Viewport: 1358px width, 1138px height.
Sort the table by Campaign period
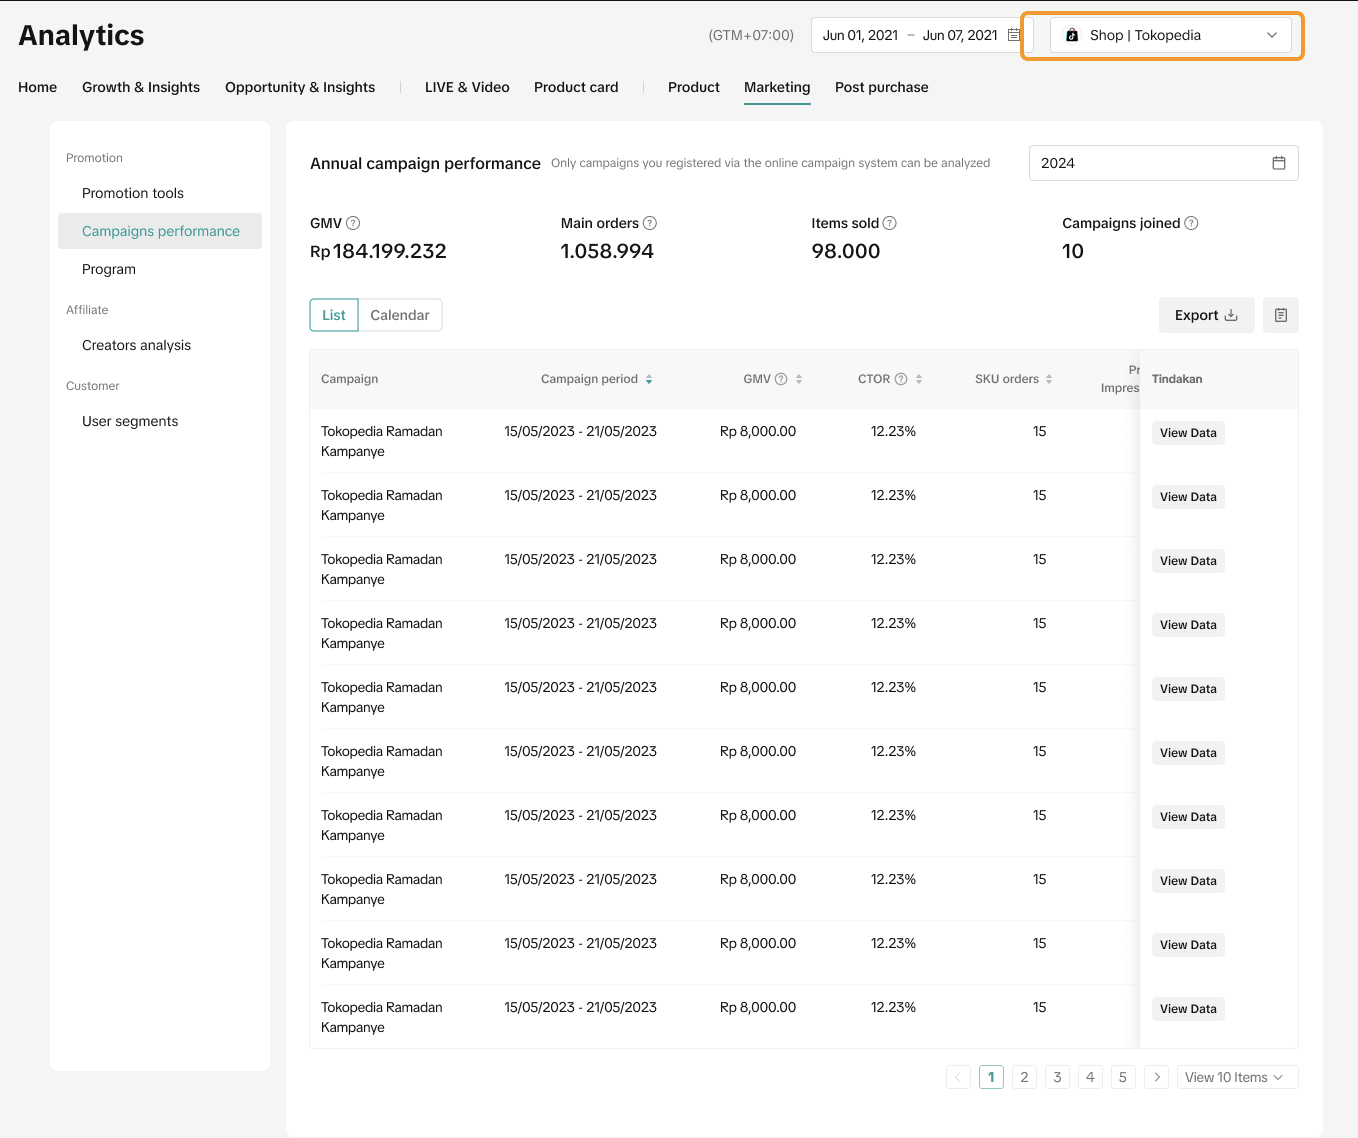(x=649, y=379)
